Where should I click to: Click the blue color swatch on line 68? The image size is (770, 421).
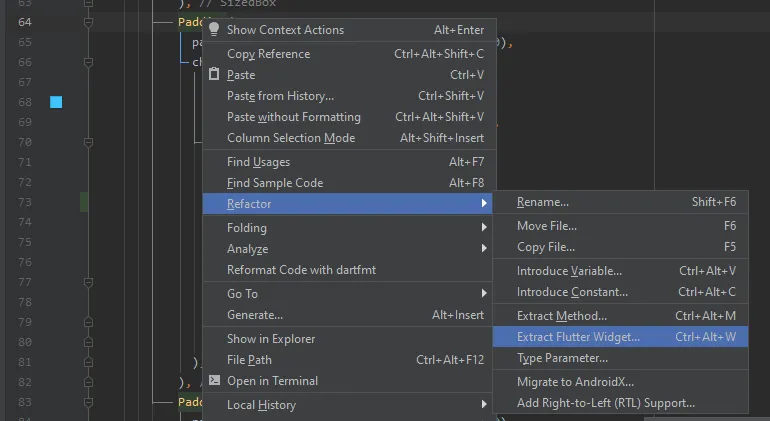pos(56,102)
